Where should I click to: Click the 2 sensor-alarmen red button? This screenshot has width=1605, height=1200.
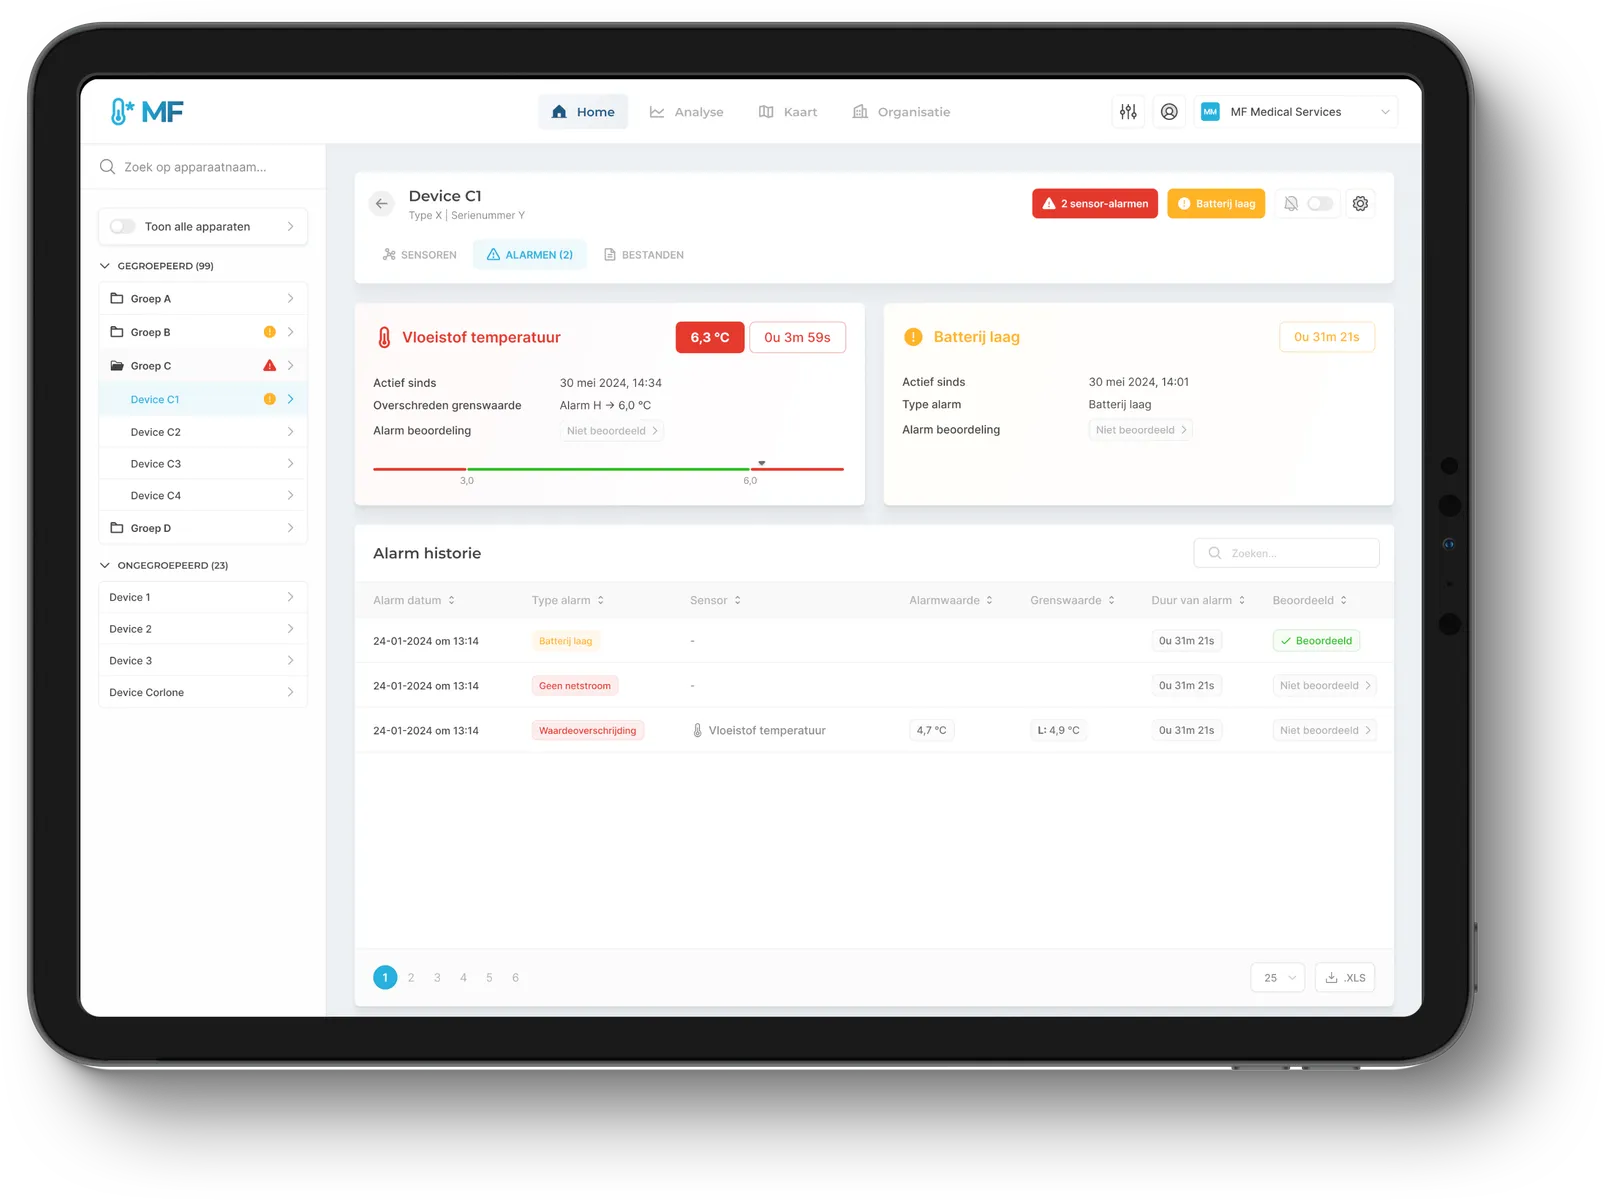[x=1095, y=204]
